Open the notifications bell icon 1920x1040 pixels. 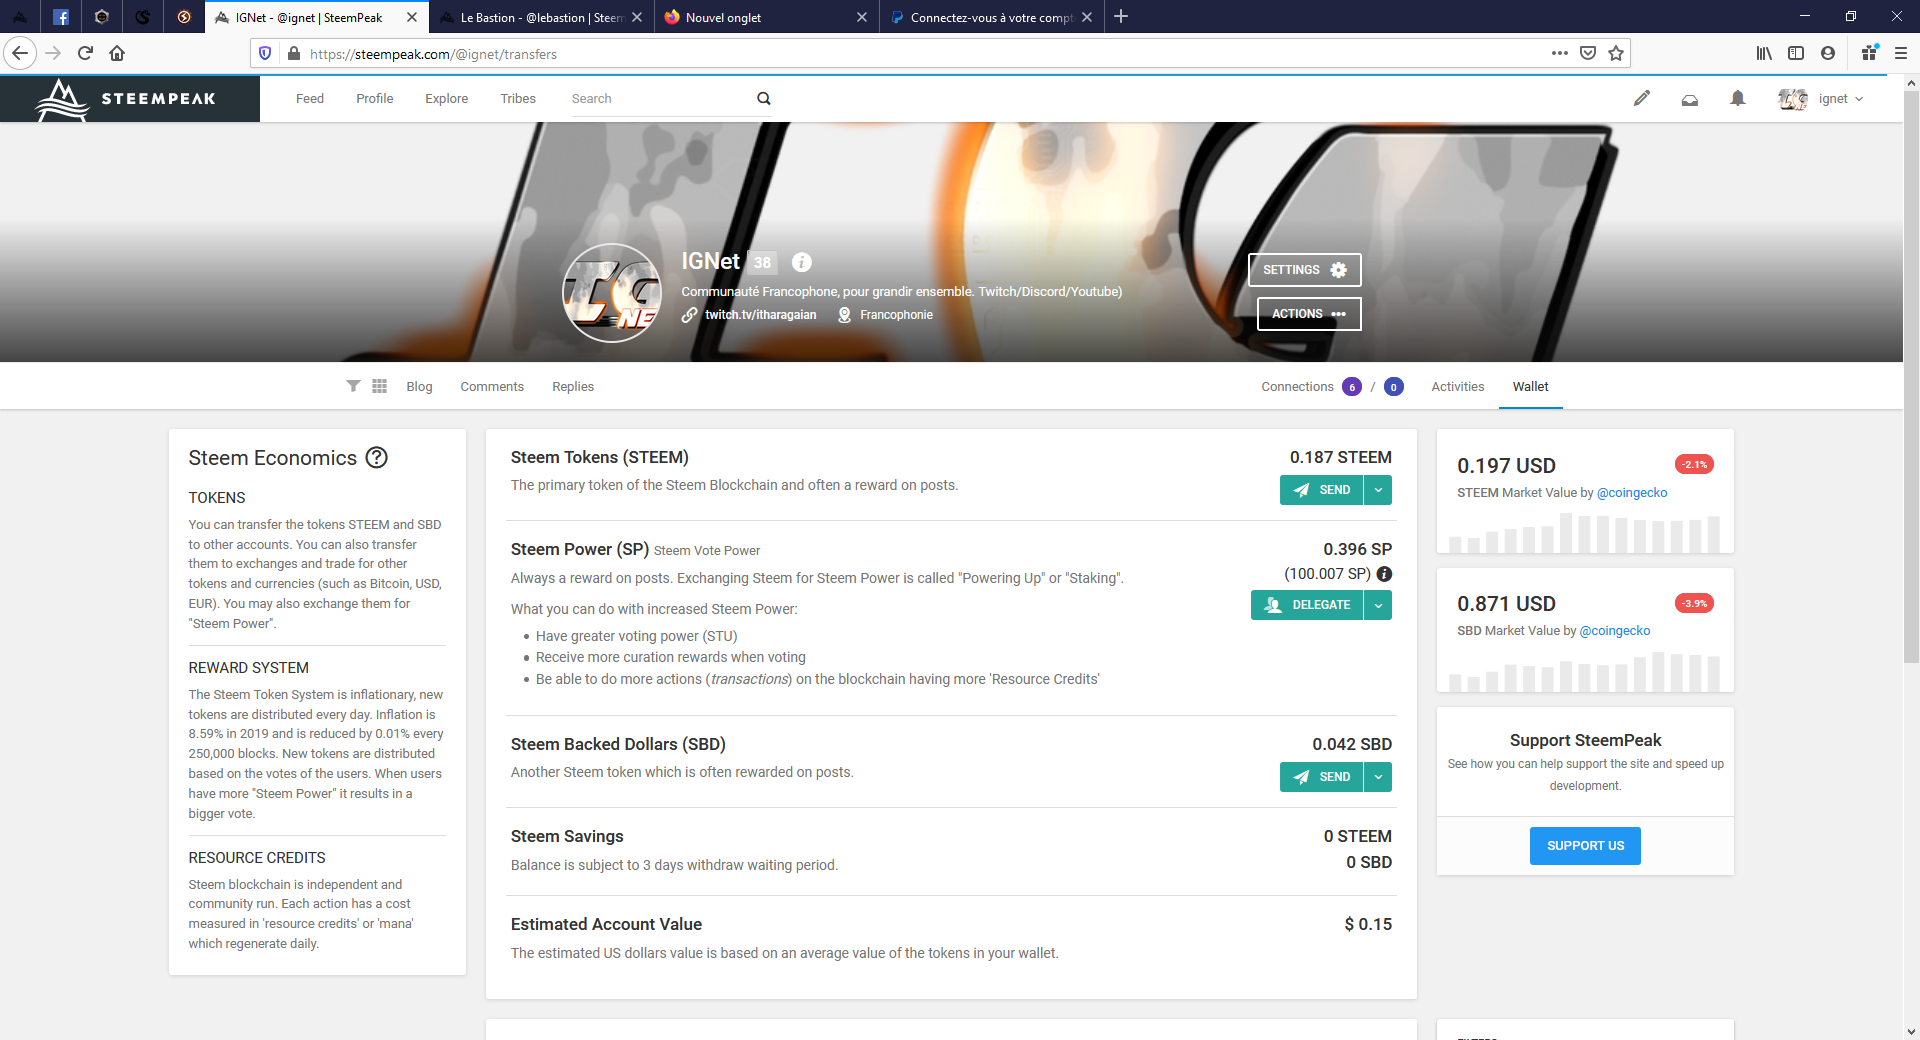click(1737, 98)
